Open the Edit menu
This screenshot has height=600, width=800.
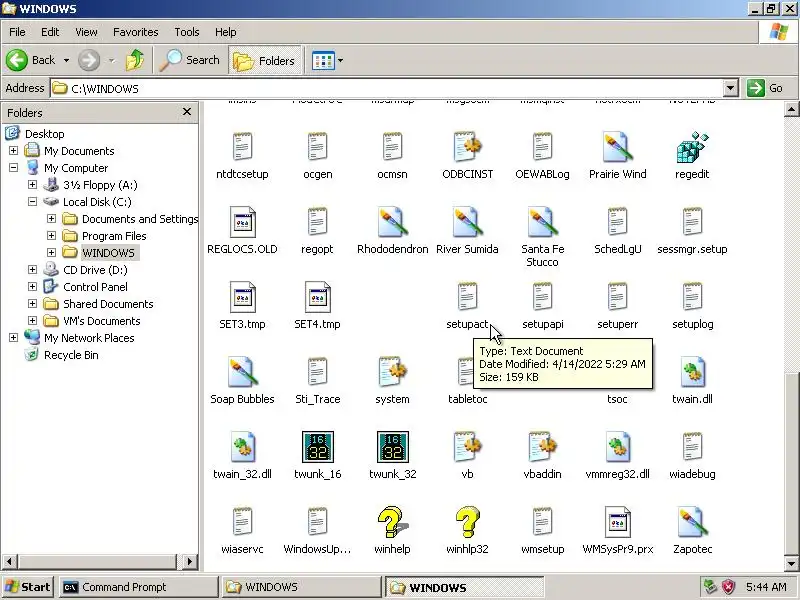50,32
